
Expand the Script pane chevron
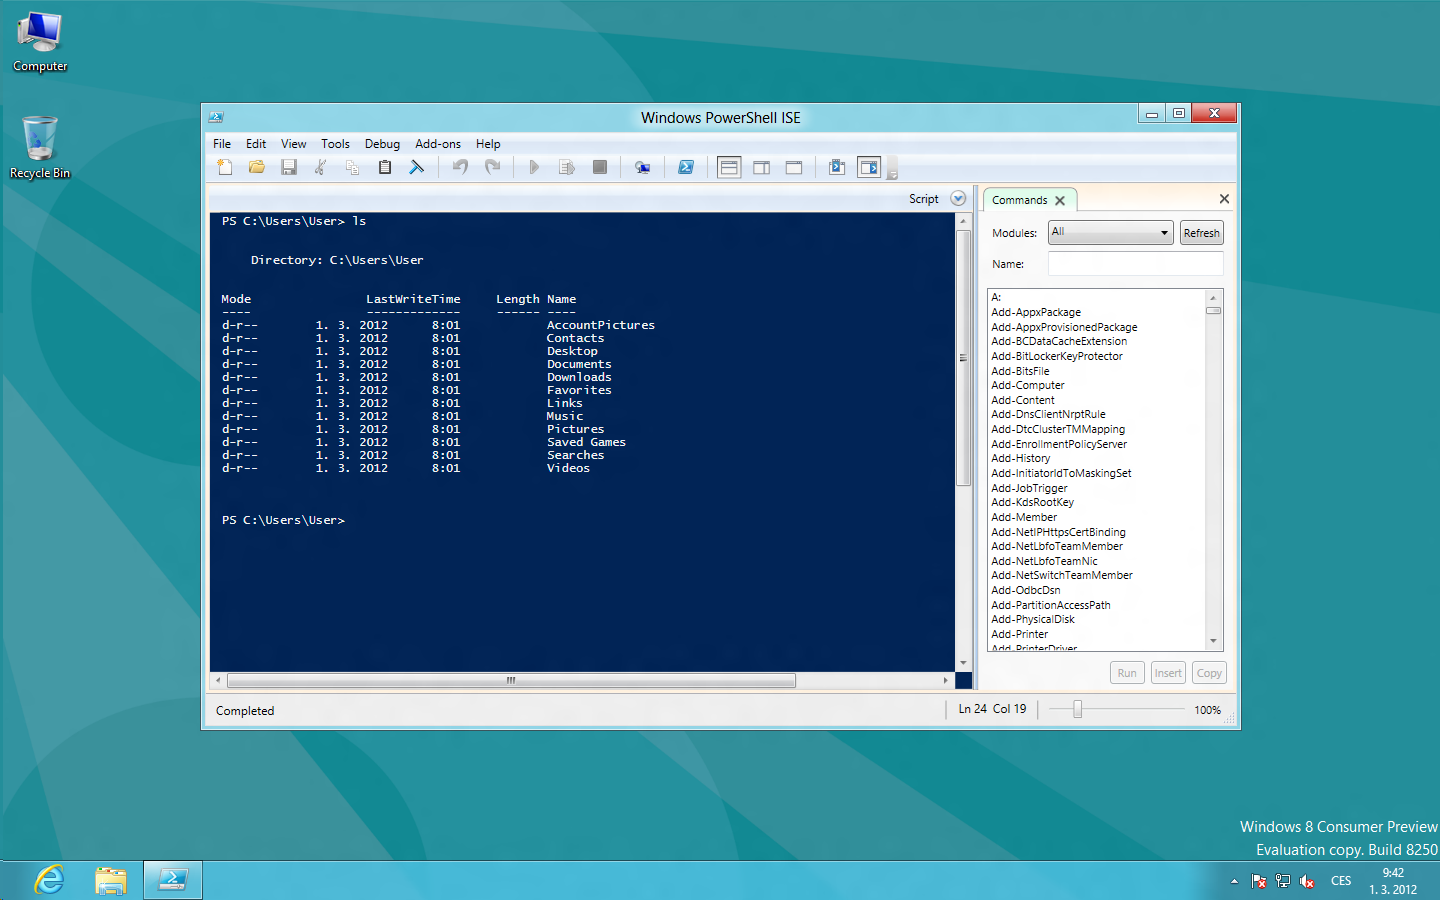[x=958, y=198]
